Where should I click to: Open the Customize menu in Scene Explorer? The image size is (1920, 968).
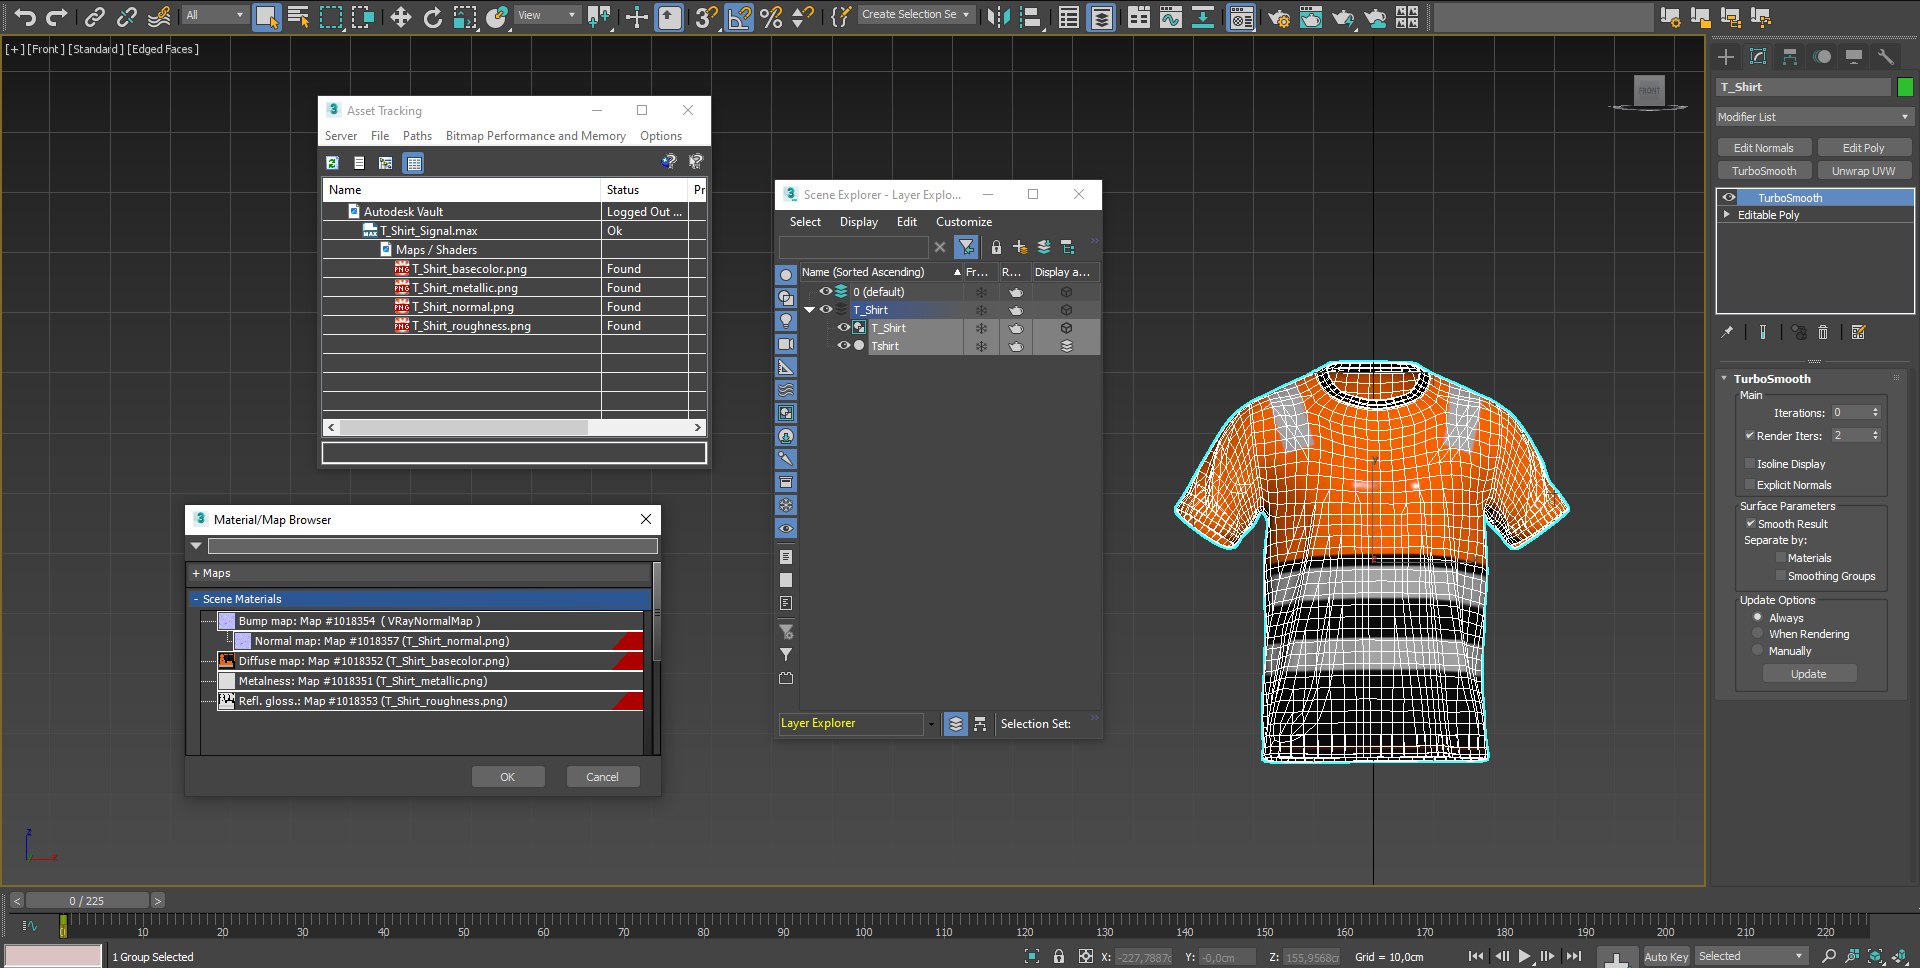click(964, 222)
